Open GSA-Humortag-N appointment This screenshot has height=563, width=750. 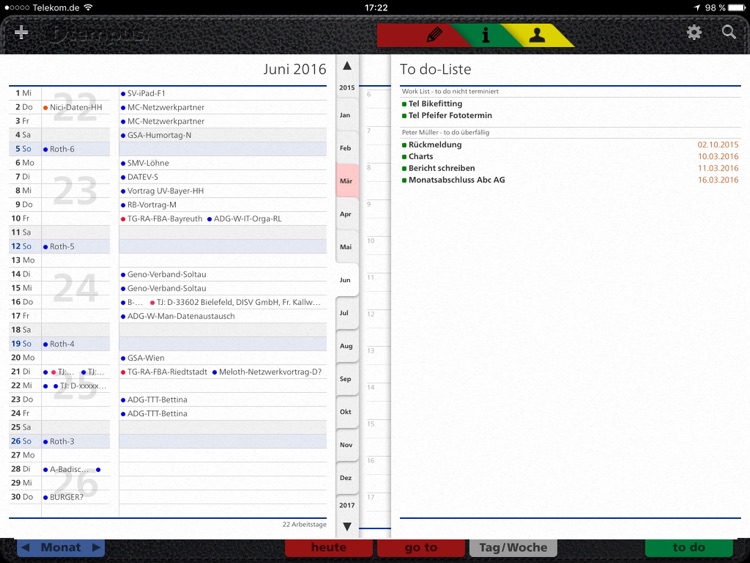(156, 135)
